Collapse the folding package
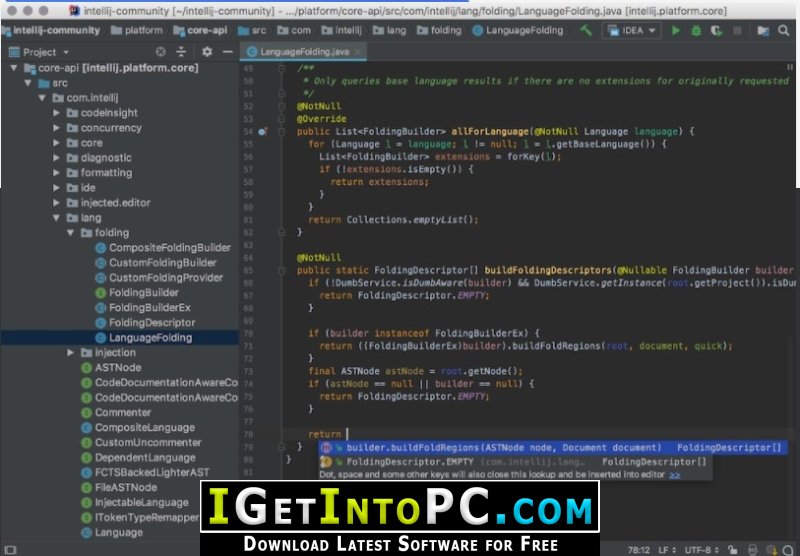This screenshot has height=556, width=800. 70,233
